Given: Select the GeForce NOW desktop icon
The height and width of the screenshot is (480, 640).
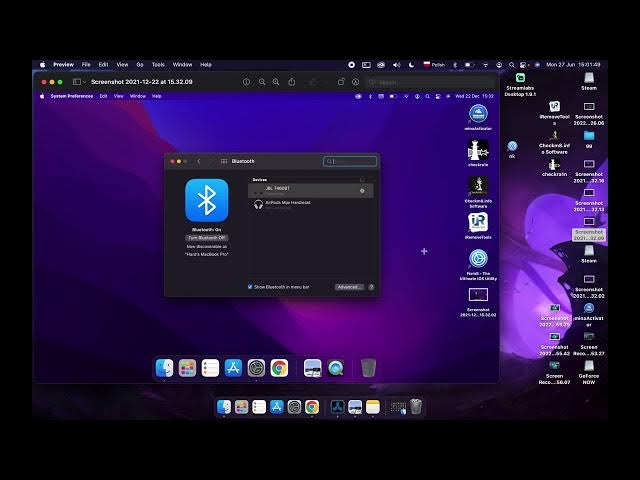Looking at the screenshot, I should tap(589, 372).
